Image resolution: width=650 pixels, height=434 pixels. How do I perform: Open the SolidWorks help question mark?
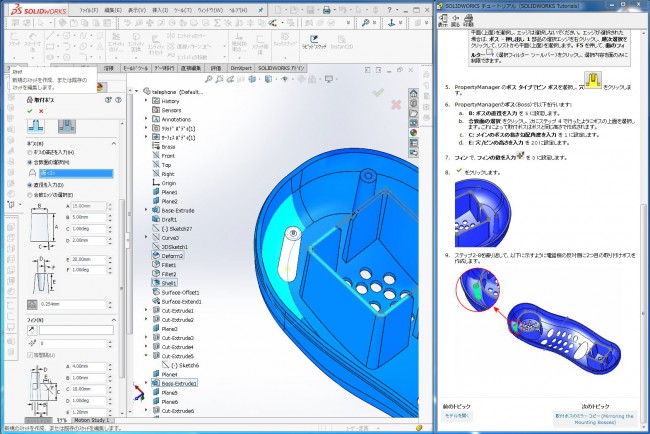pos(389,10)
